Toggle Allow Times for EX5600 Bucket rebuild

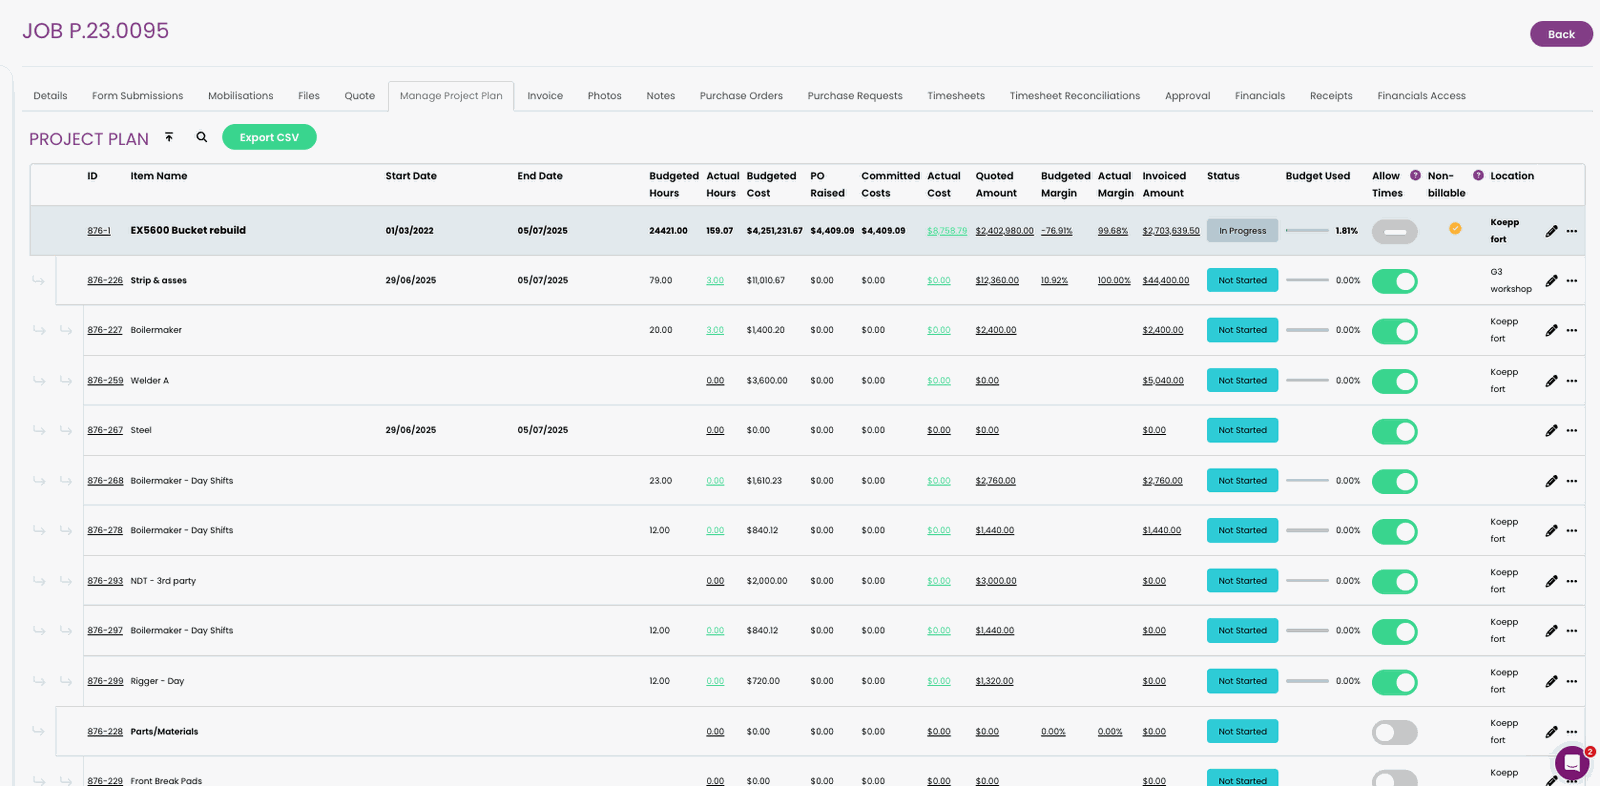tap(1395, 231)
